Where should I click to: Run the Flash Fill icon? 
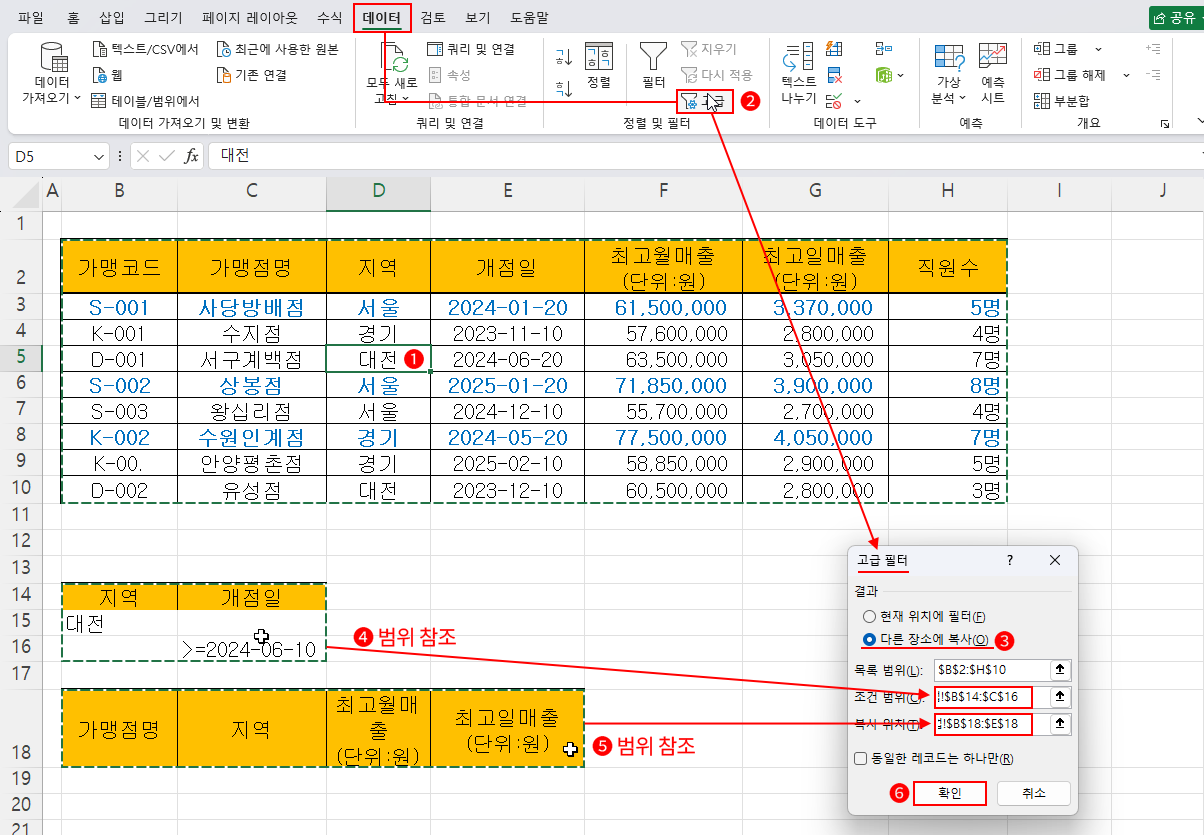coord(834,49)
